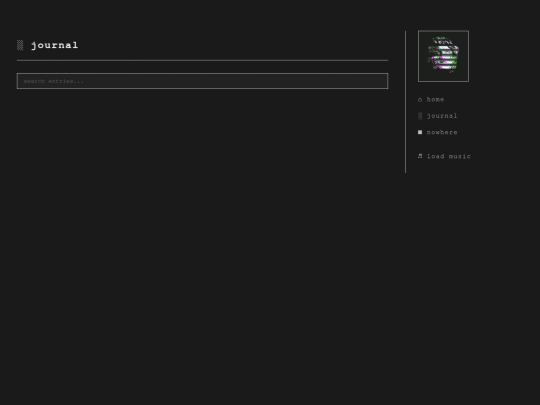Select the load music text button
This screenshot has width=540, height=405.
tap(448, 156)
